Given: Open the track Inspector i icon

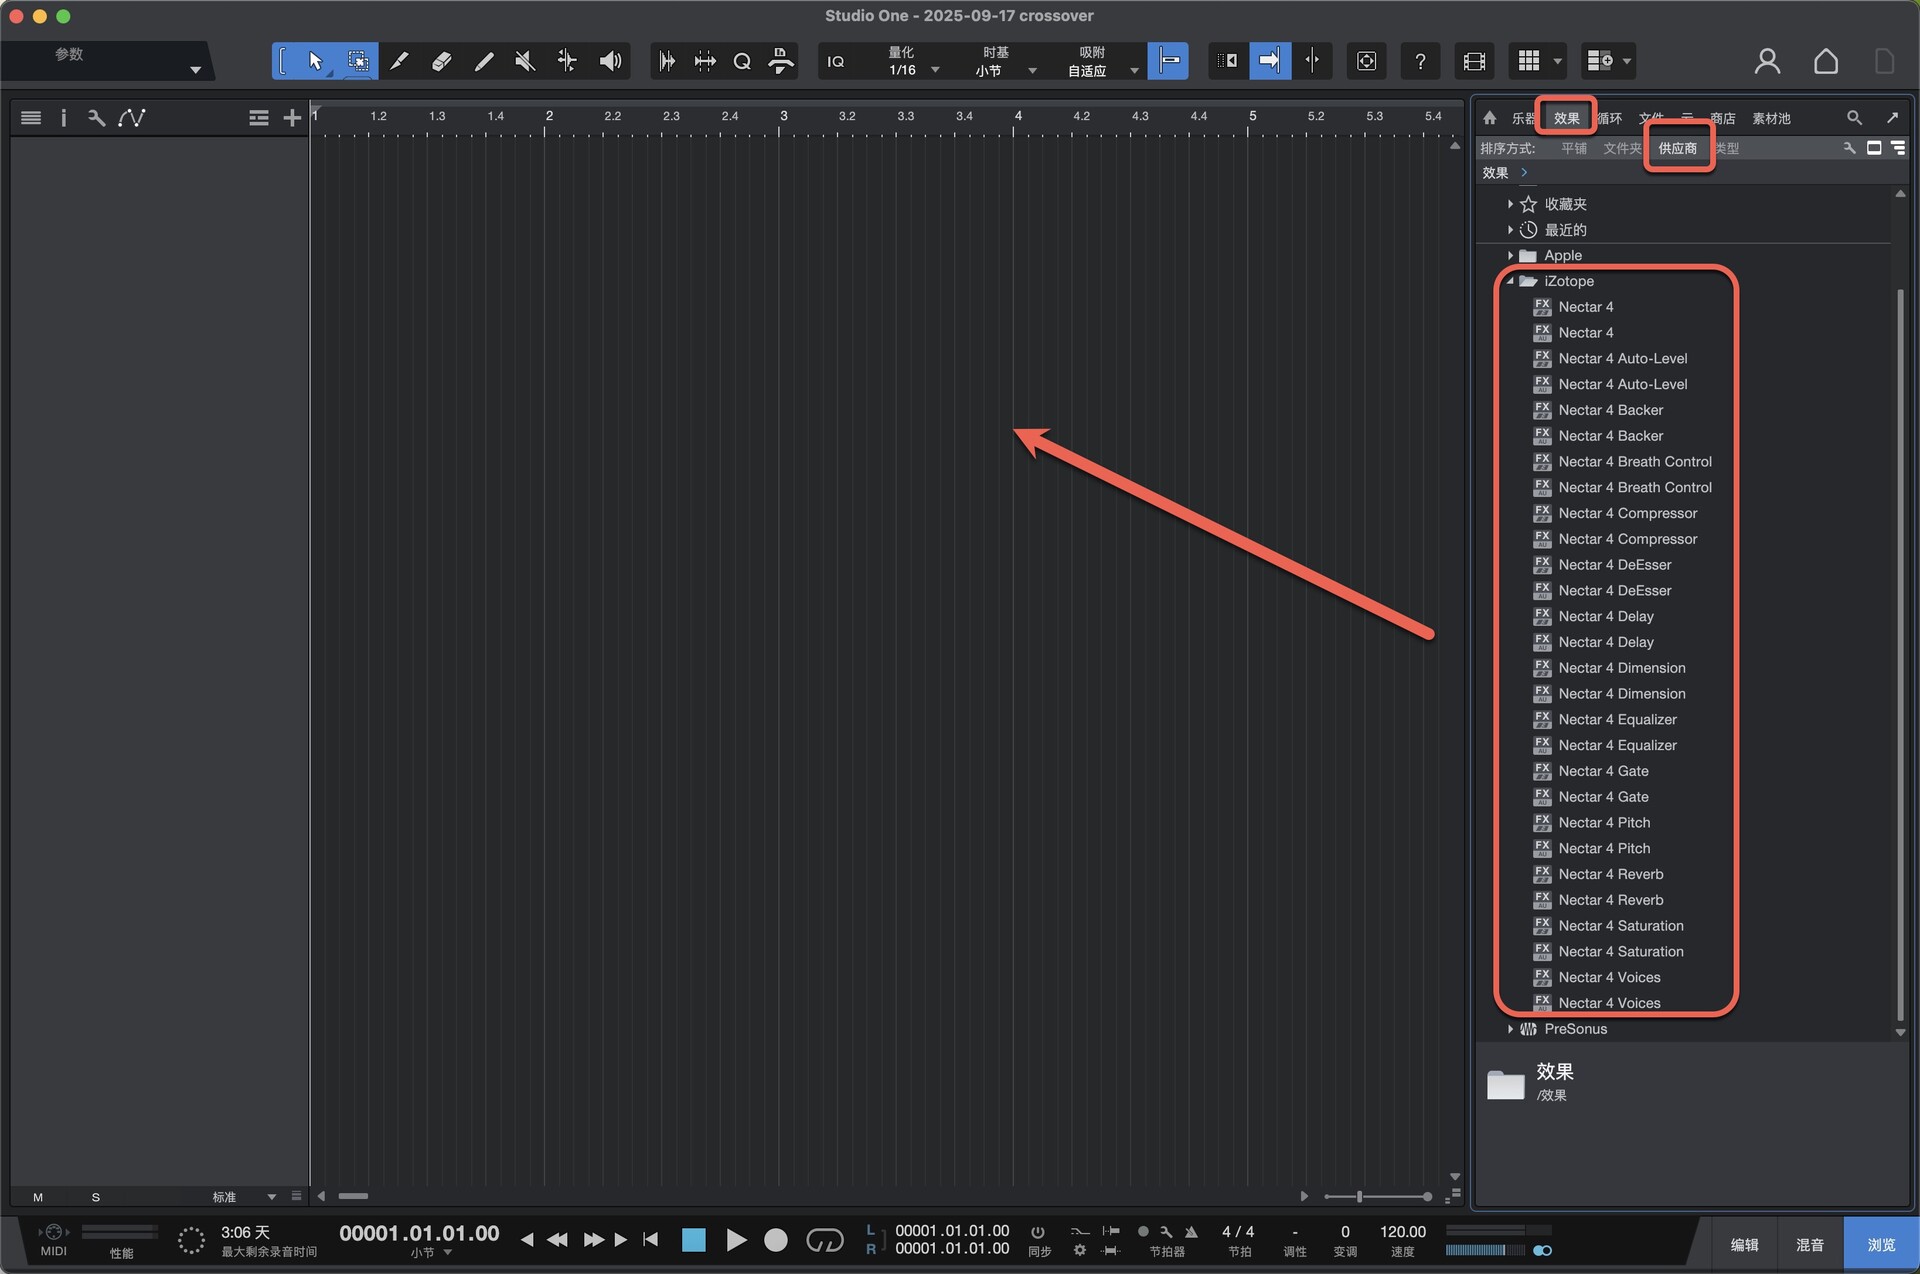Looking at the screenshot, I should 63,118.
